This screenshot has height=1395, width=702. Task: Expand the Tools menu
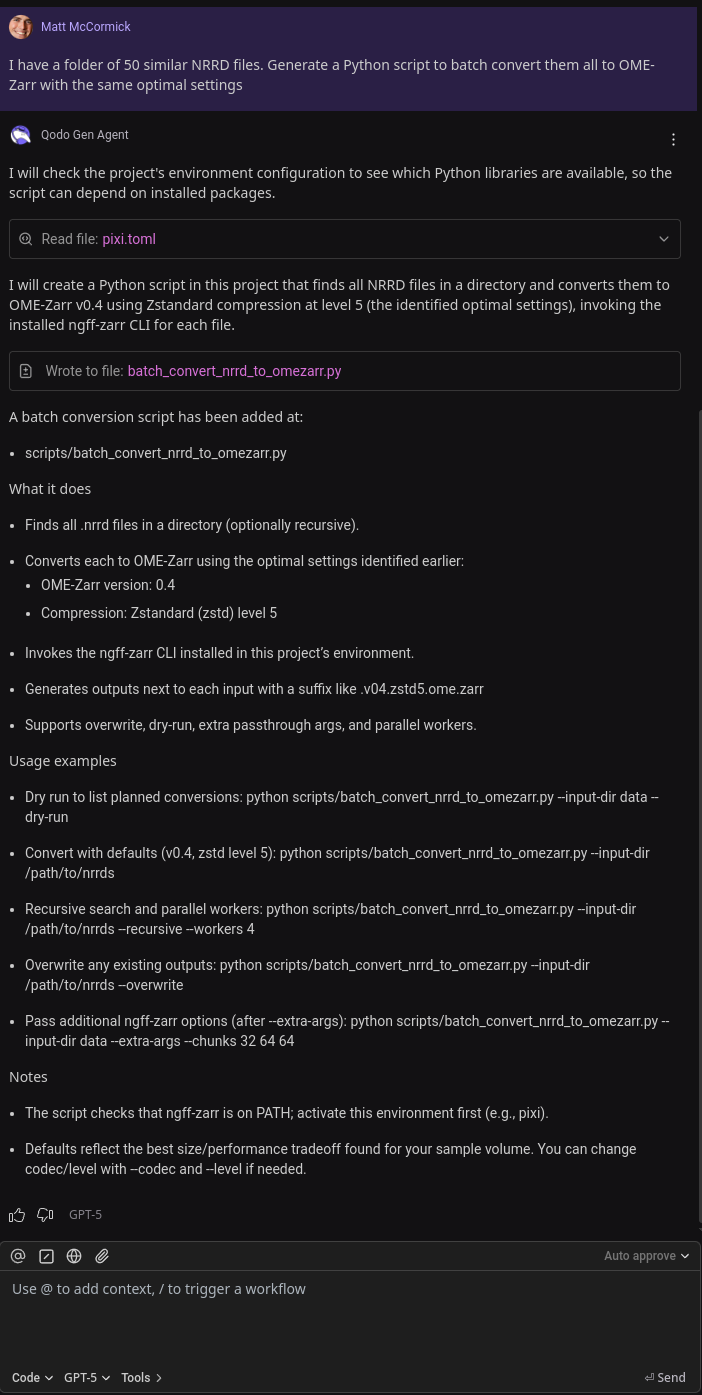(x=141, y=1377)
